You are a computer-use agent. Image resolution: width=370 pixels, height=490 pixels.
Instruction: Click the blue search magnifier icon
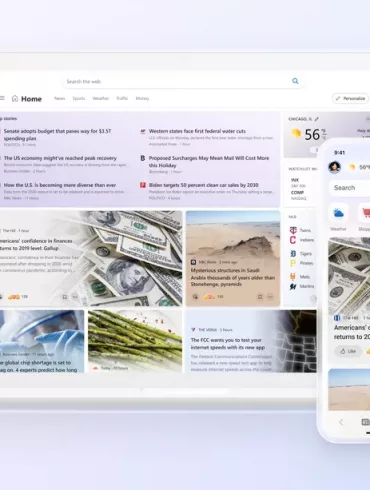(x=295, y=81)
